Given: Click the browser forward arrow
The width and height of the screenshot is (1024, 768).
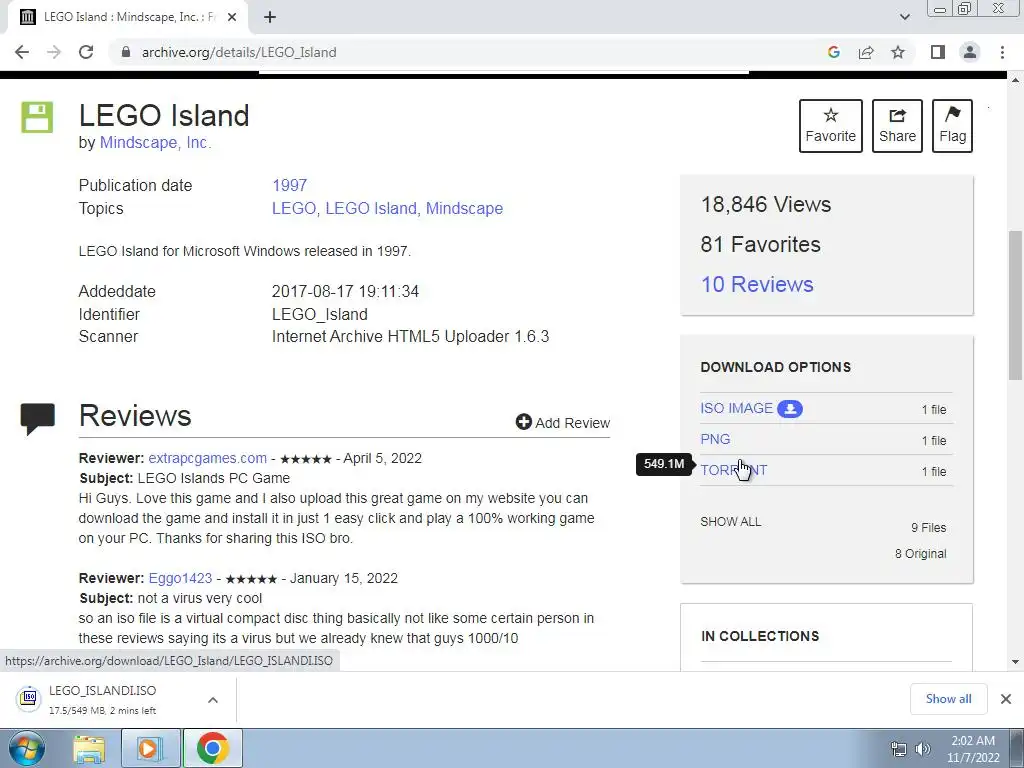Looking at the screenshot, I should [x=54, y=52].
